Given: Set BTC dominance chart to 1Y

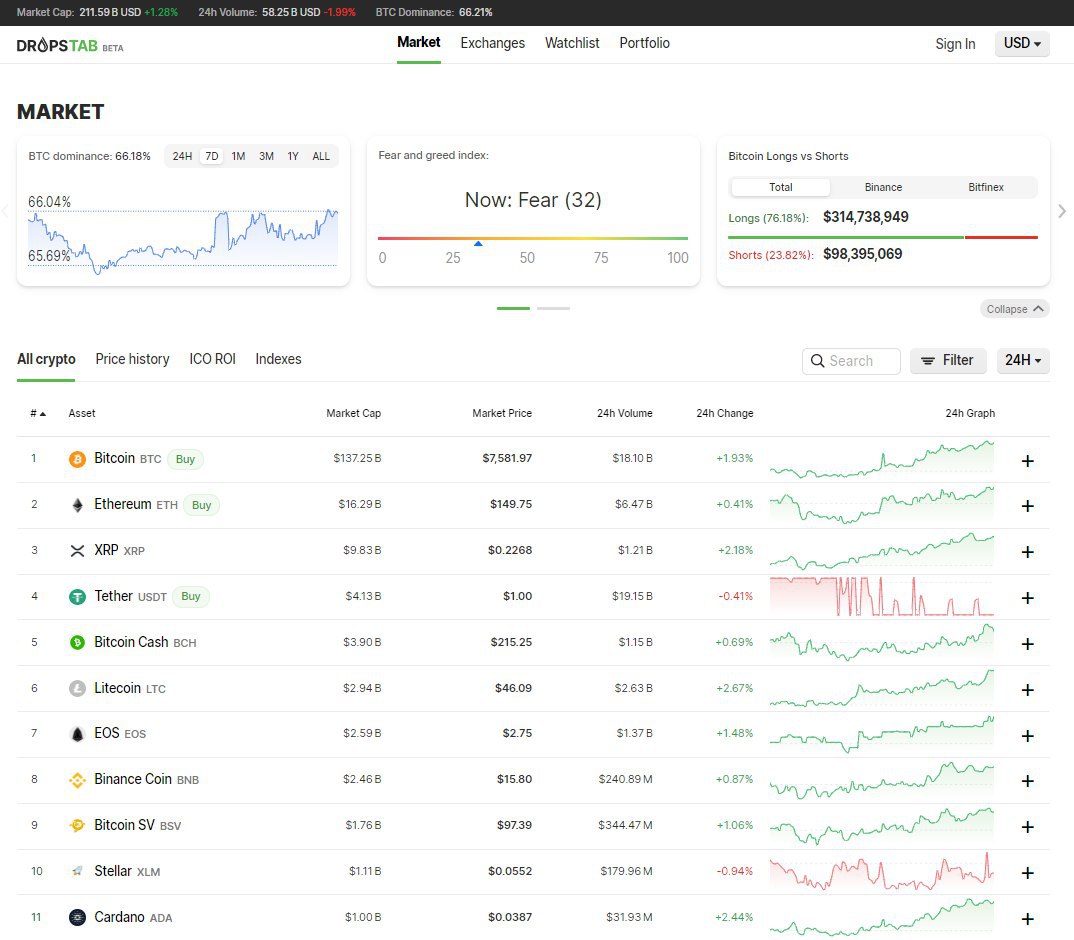Looking at the screenshot, I should pos(293,156).
